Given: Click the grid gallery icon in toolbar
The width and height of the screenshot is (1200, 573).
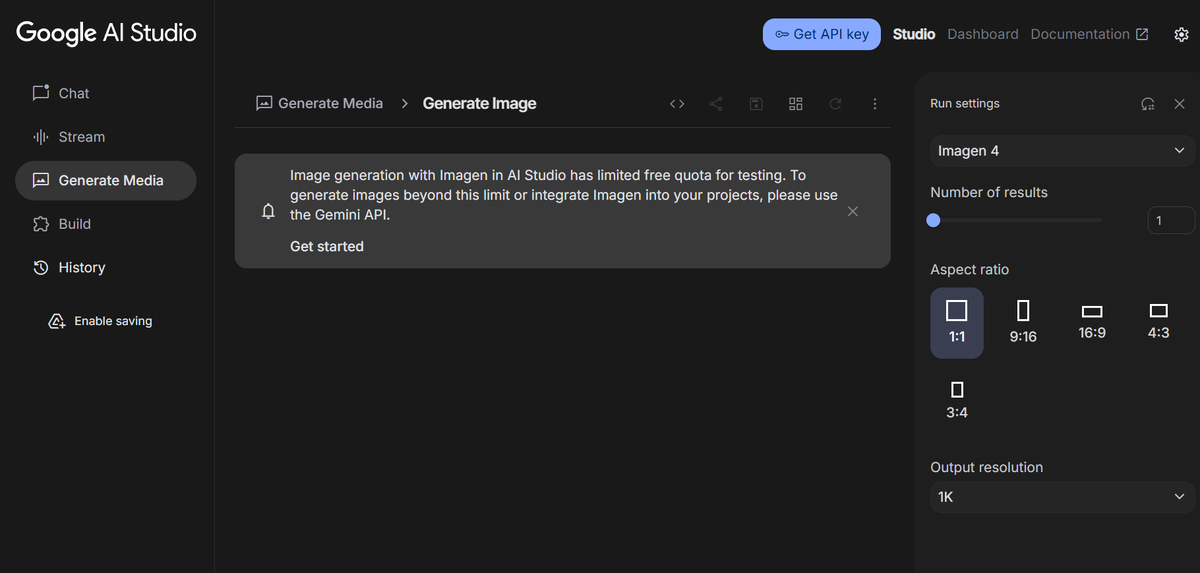Looking at the screenshot, I should (x=796, y=103).
